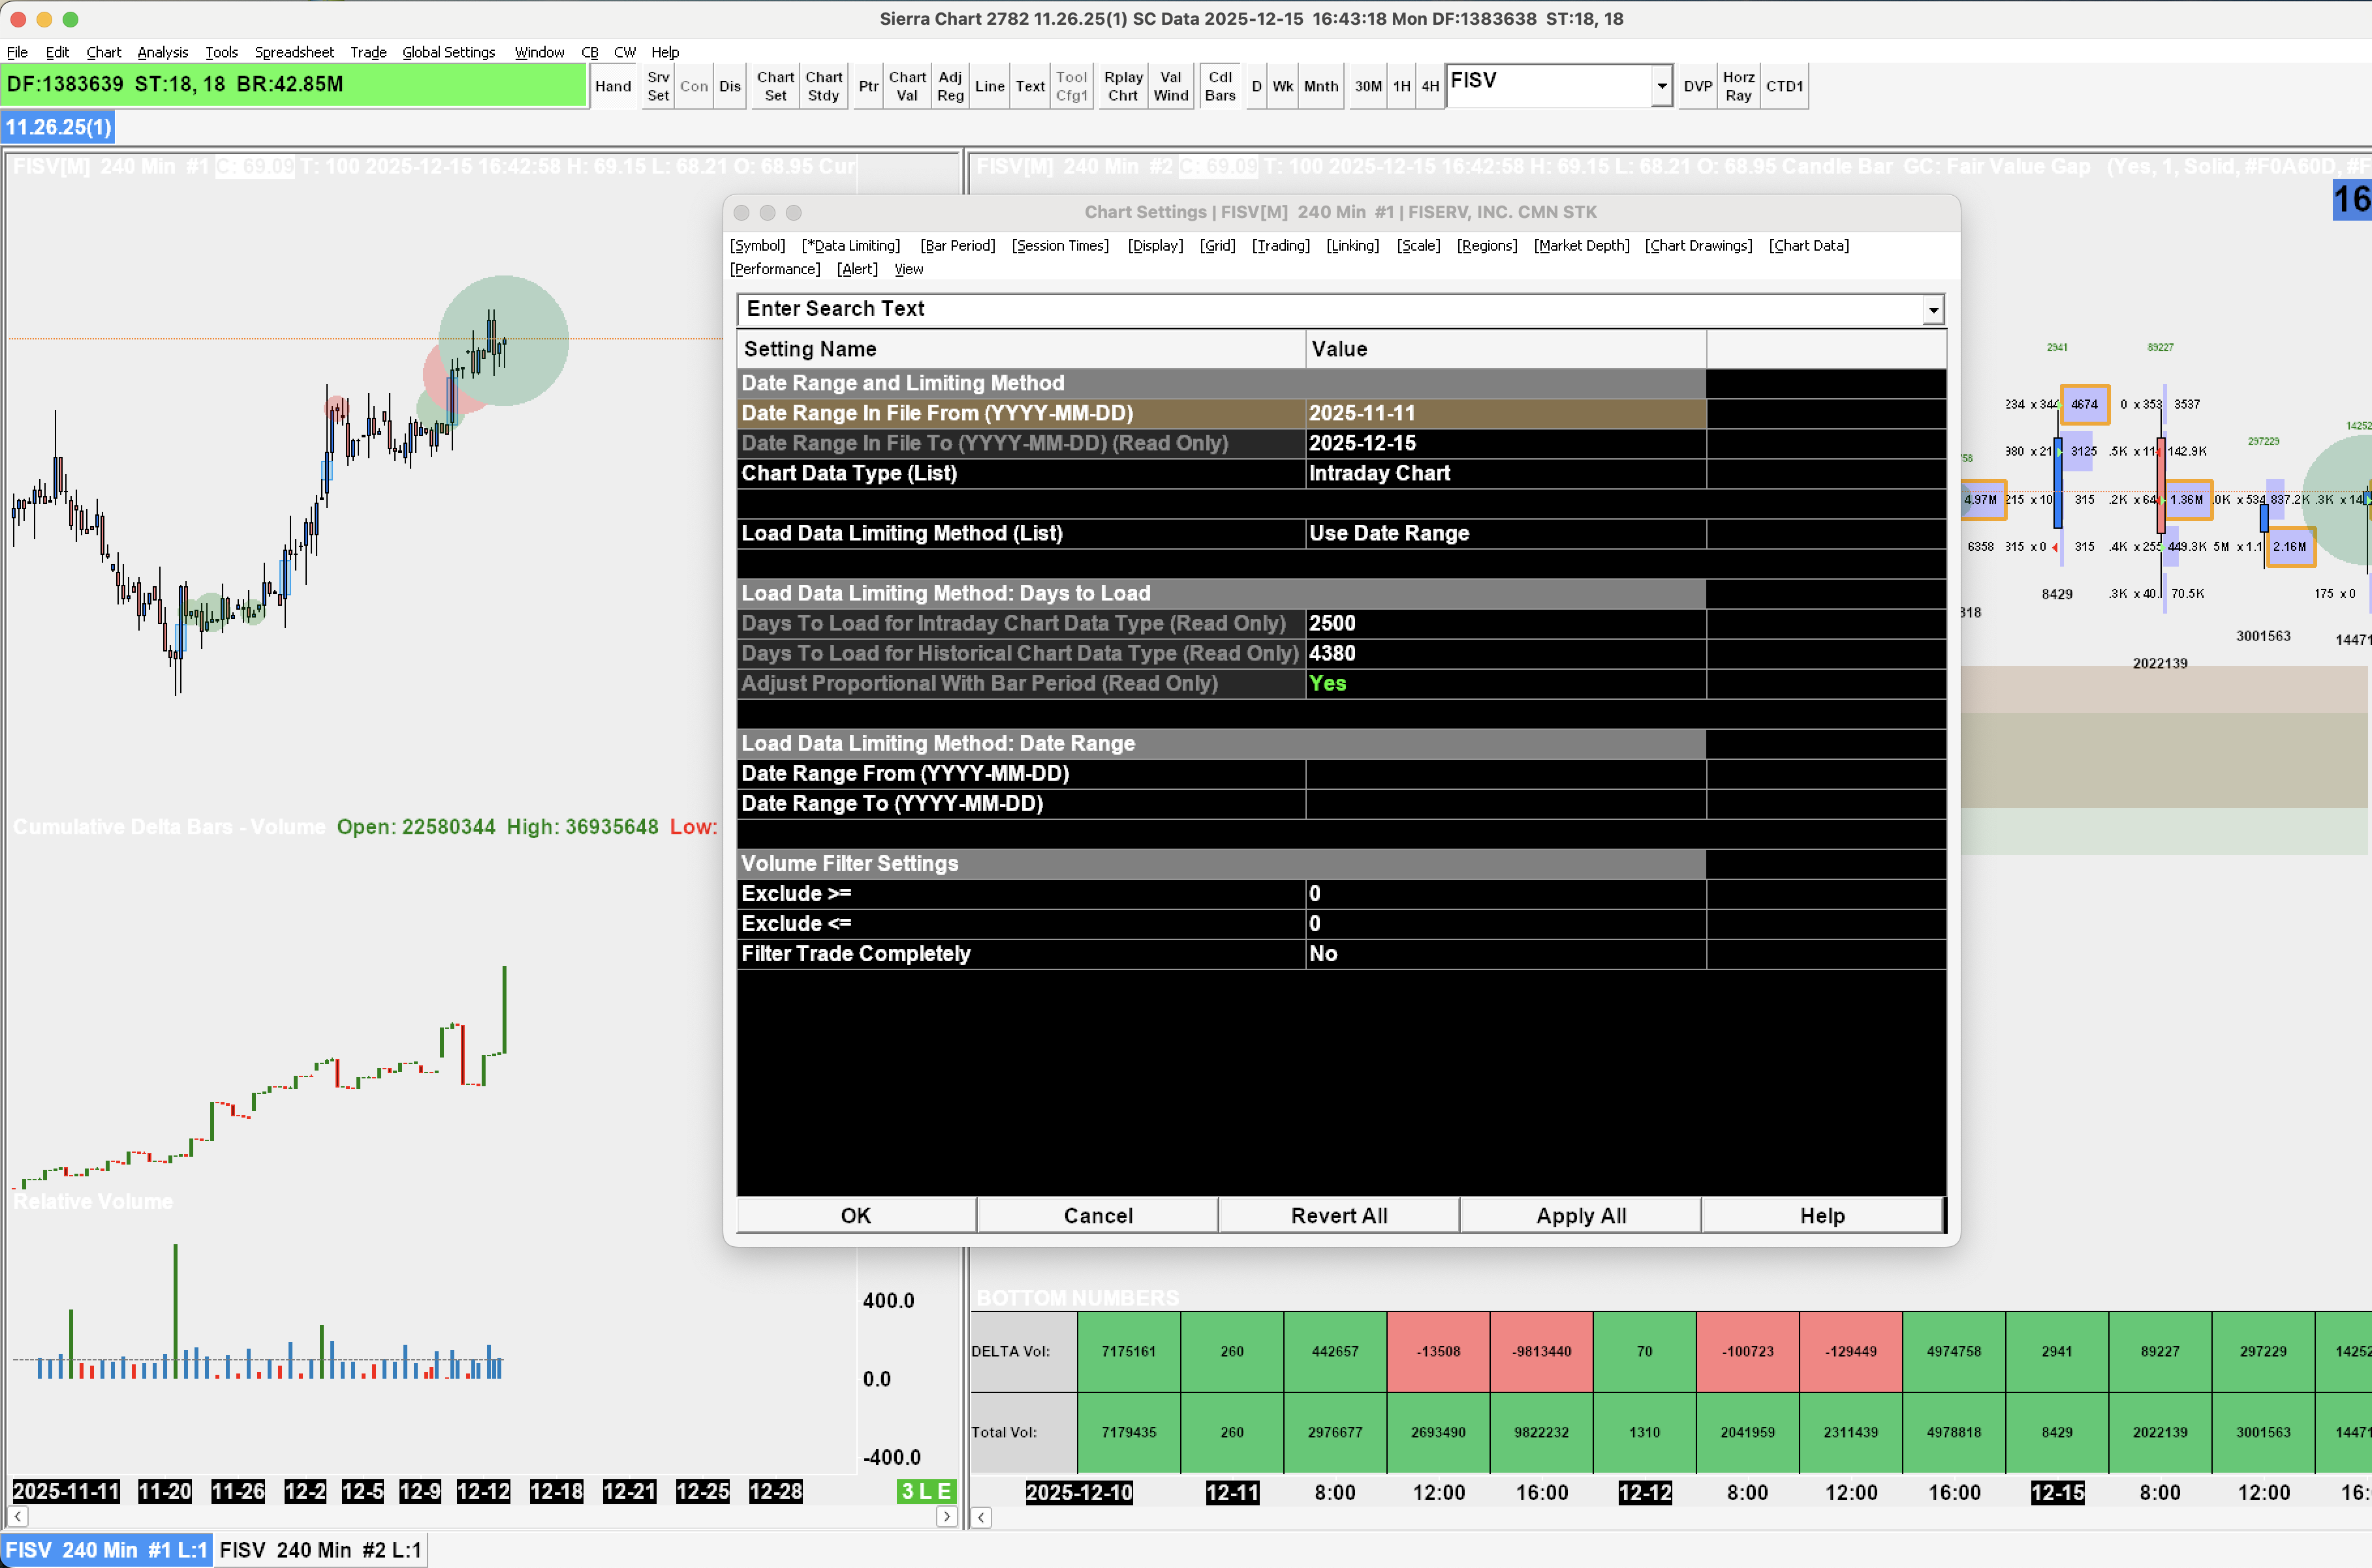The image size is (2372, 1568).
Task: Select the FISV 240 Min #2 chart tab
Action: pyautogui.click(x=320, y=1551)
